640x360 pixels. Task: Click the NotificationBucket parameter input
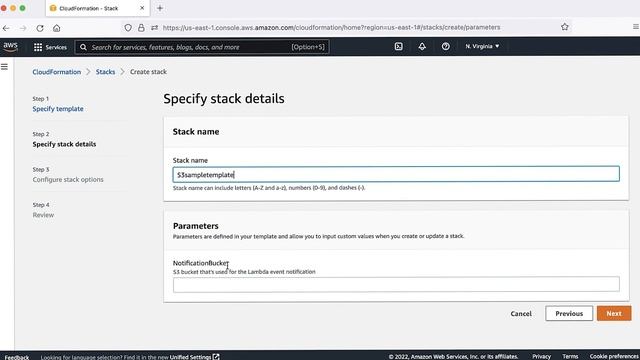click(x=396, y=284)
